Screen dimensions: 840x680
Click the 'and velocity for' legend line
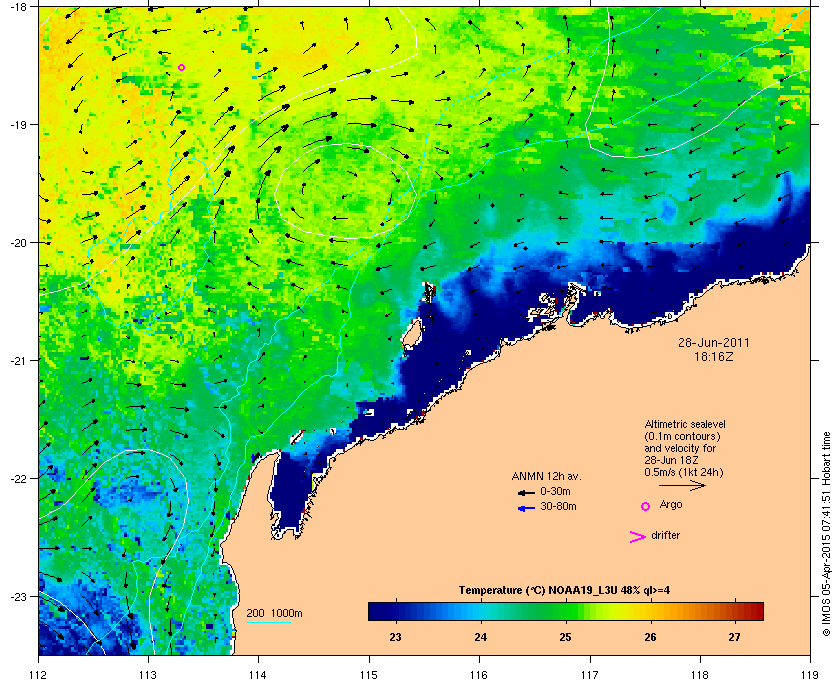click(x=680, y=448)
